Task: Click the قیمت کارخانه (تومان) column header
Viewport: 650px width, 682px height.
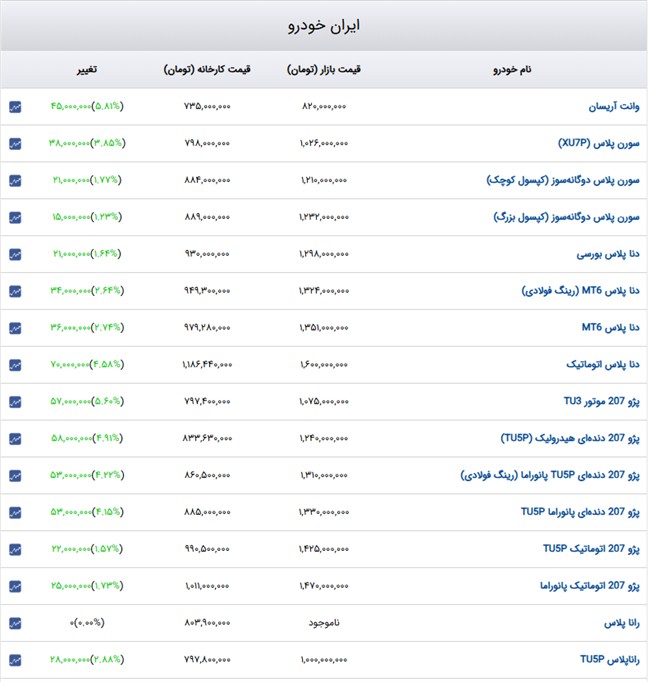Action: [207, 70]
